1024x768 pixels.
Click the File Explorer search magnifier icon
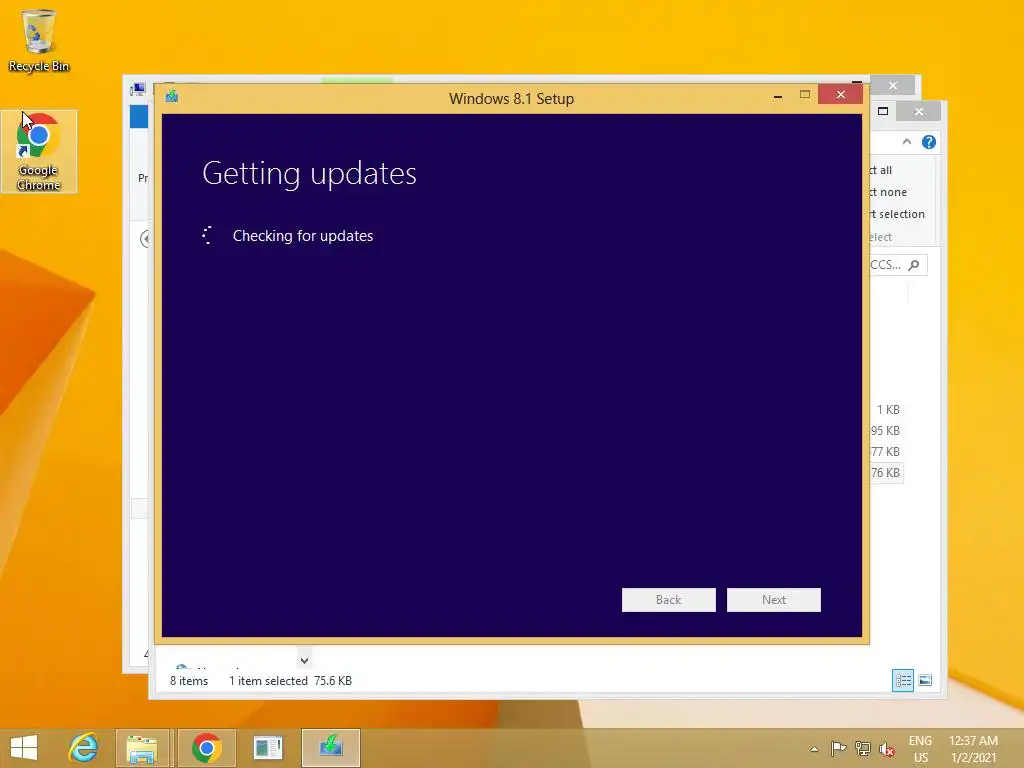(914, 264)
